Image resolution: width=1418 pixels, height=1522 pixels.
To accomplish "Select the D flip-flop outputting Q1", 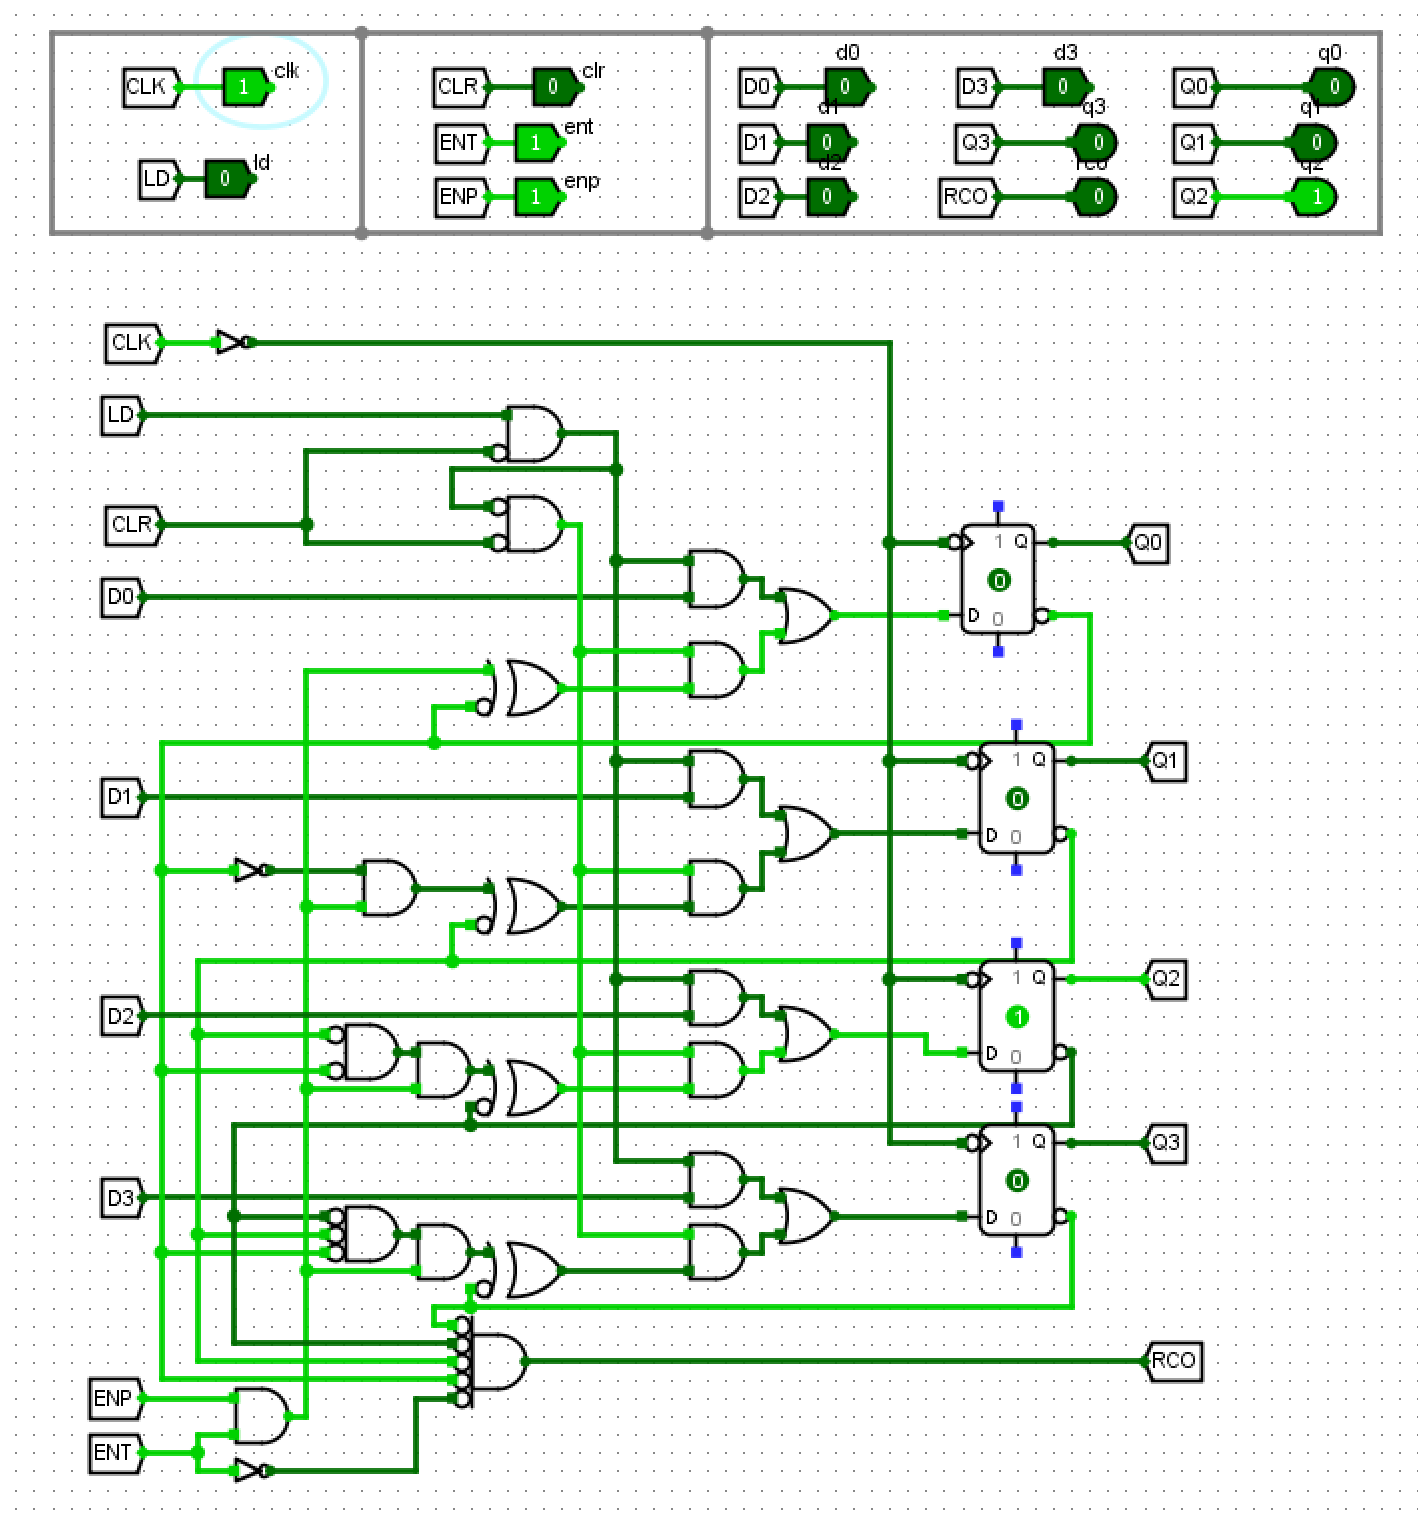I will [1017, 797].
